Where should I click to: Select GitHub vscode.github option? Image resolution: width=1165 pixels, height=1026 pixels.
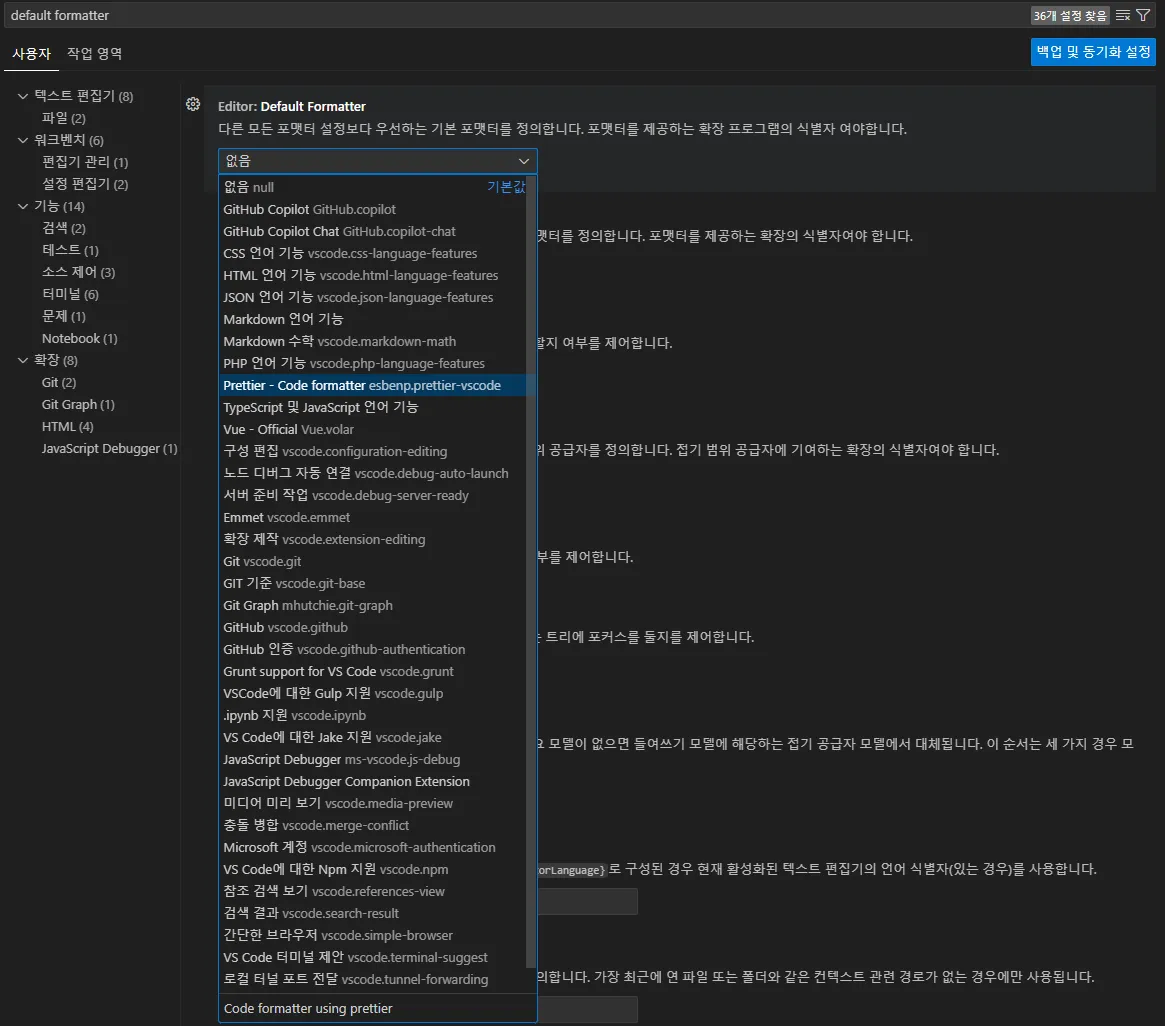click(x=373, y=627)
